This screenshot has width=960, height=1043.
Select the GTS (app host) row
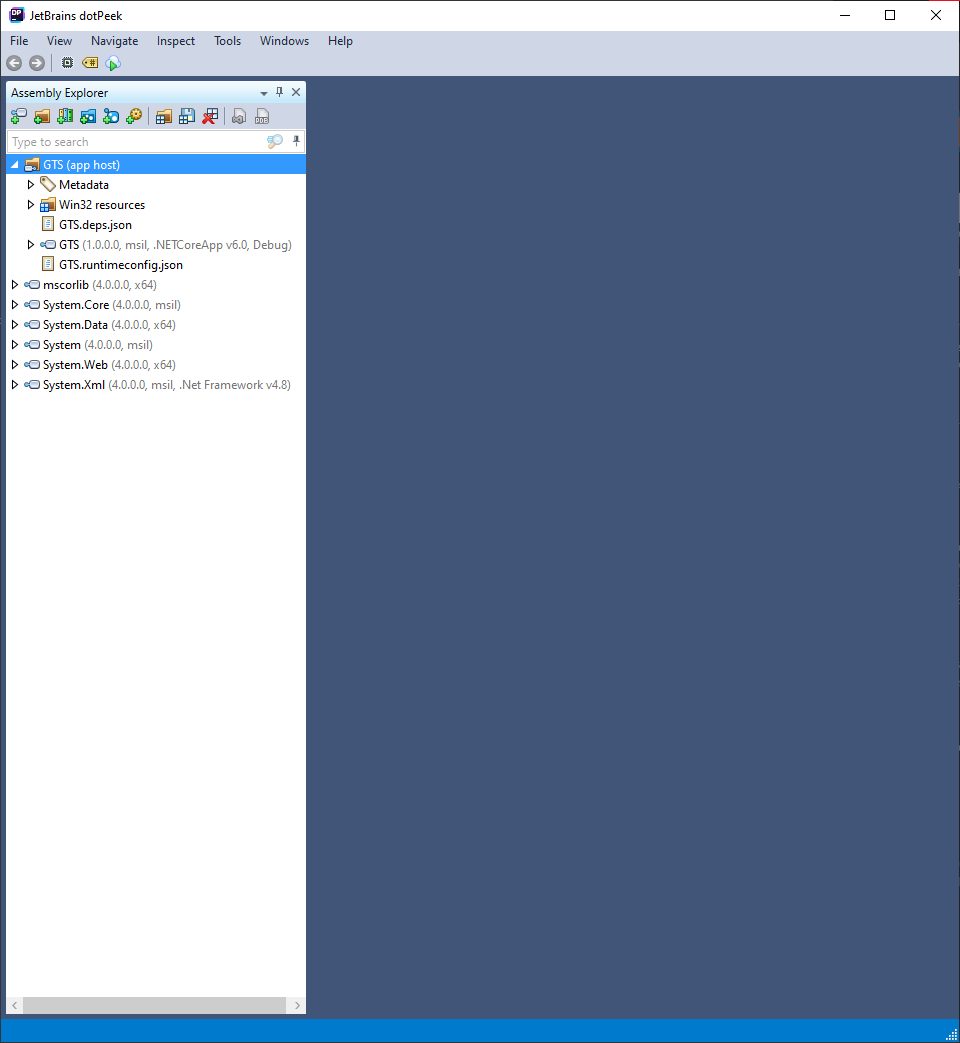click(x=156, y=165)
